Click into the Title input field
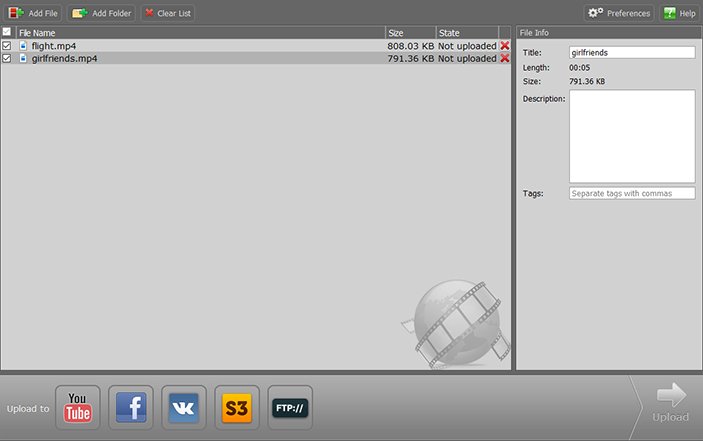This screenshot has height=441, width=703. pyautogui.click(x=632, y=52)
